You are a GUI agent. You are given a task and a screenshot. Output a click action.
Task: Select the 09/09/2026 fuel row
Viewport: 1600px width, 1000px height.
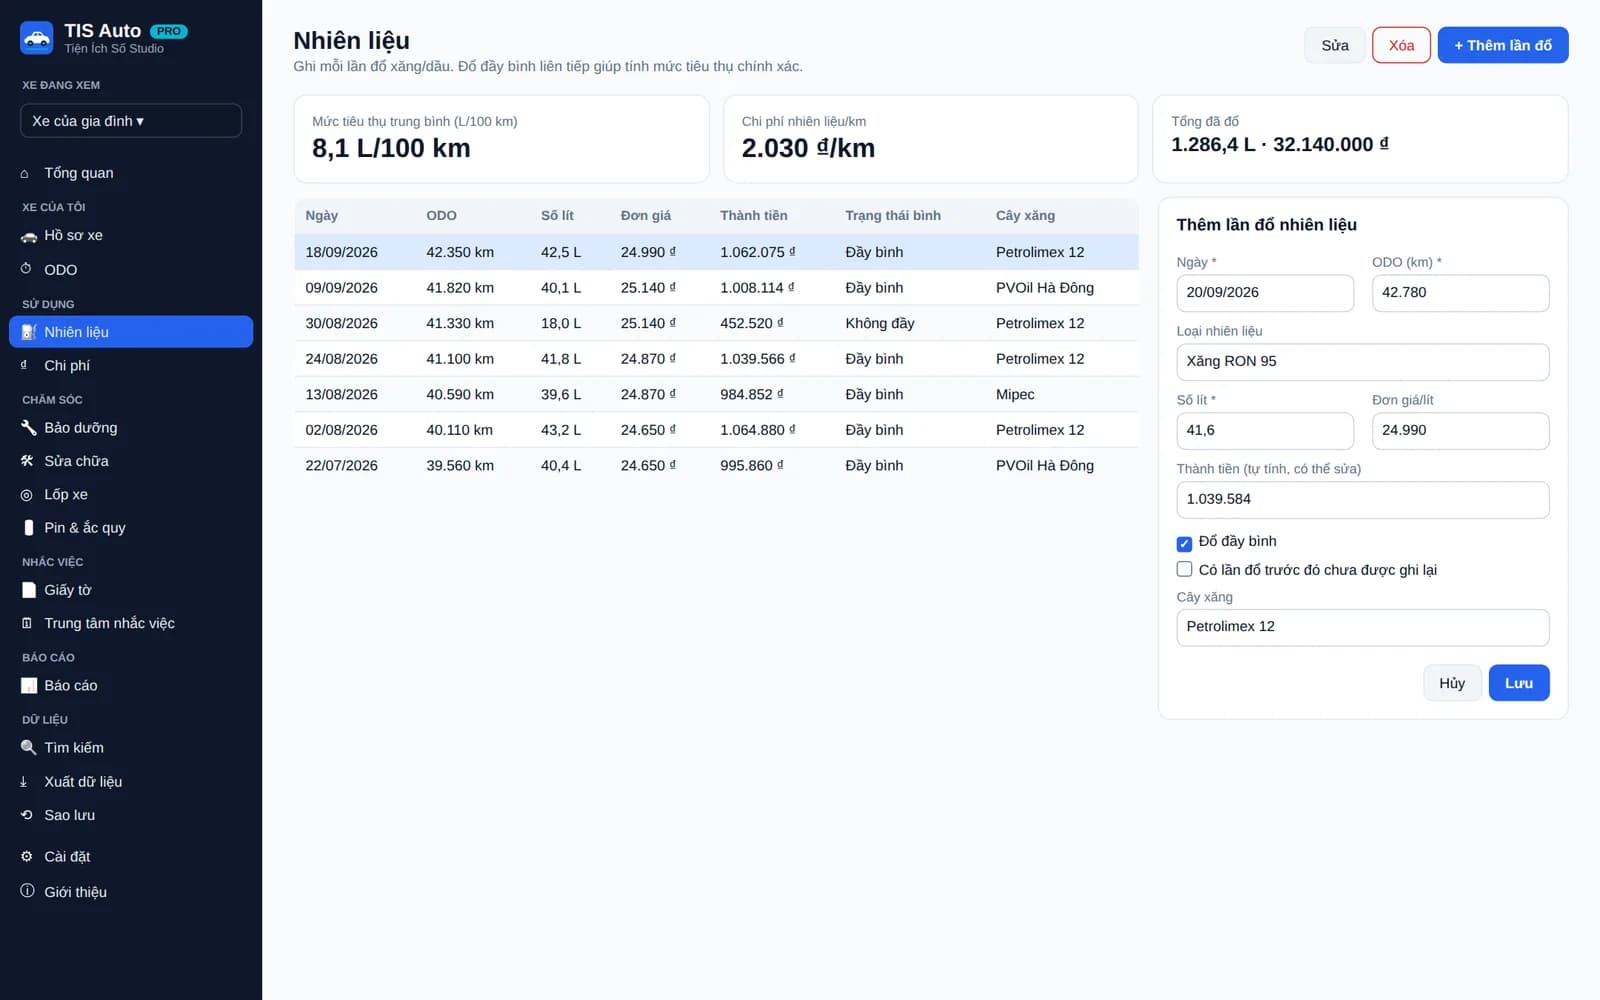716,288
